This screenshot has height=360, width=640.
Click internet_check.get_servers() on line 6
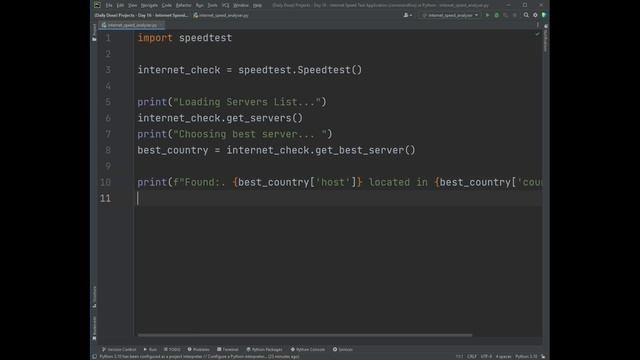click(x=220, y=118)
